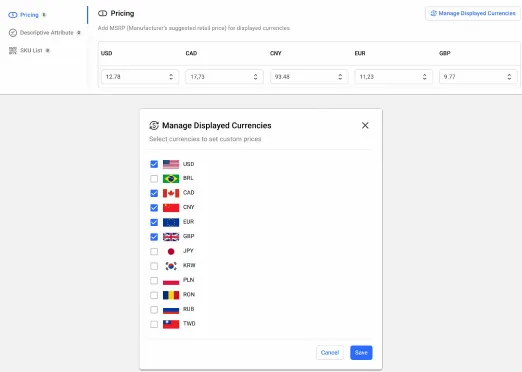
Task: Click the GBP price stepper arrows
Action: [x=509, y=77]
